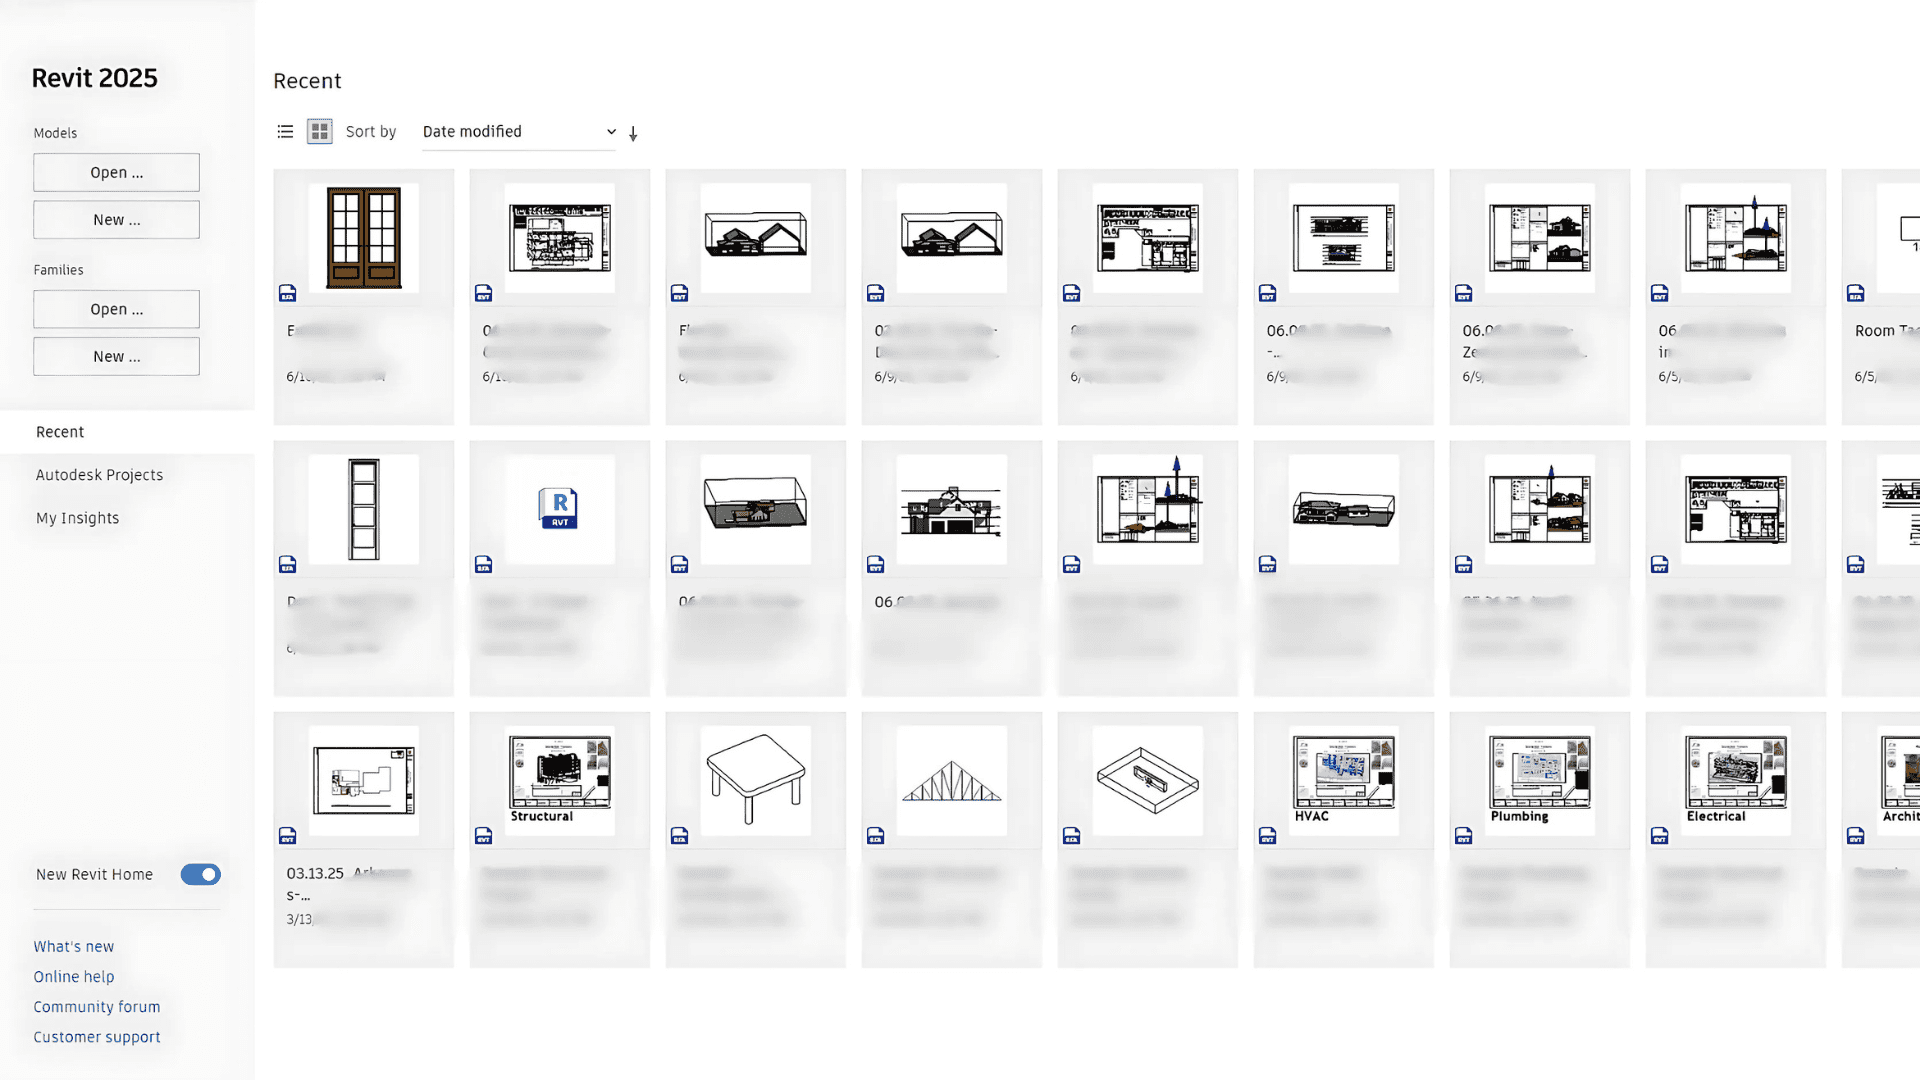Viewport: 1920px width, 1080px height.
Task: Go to Autodesk Projects section
Action: (99, 475)
